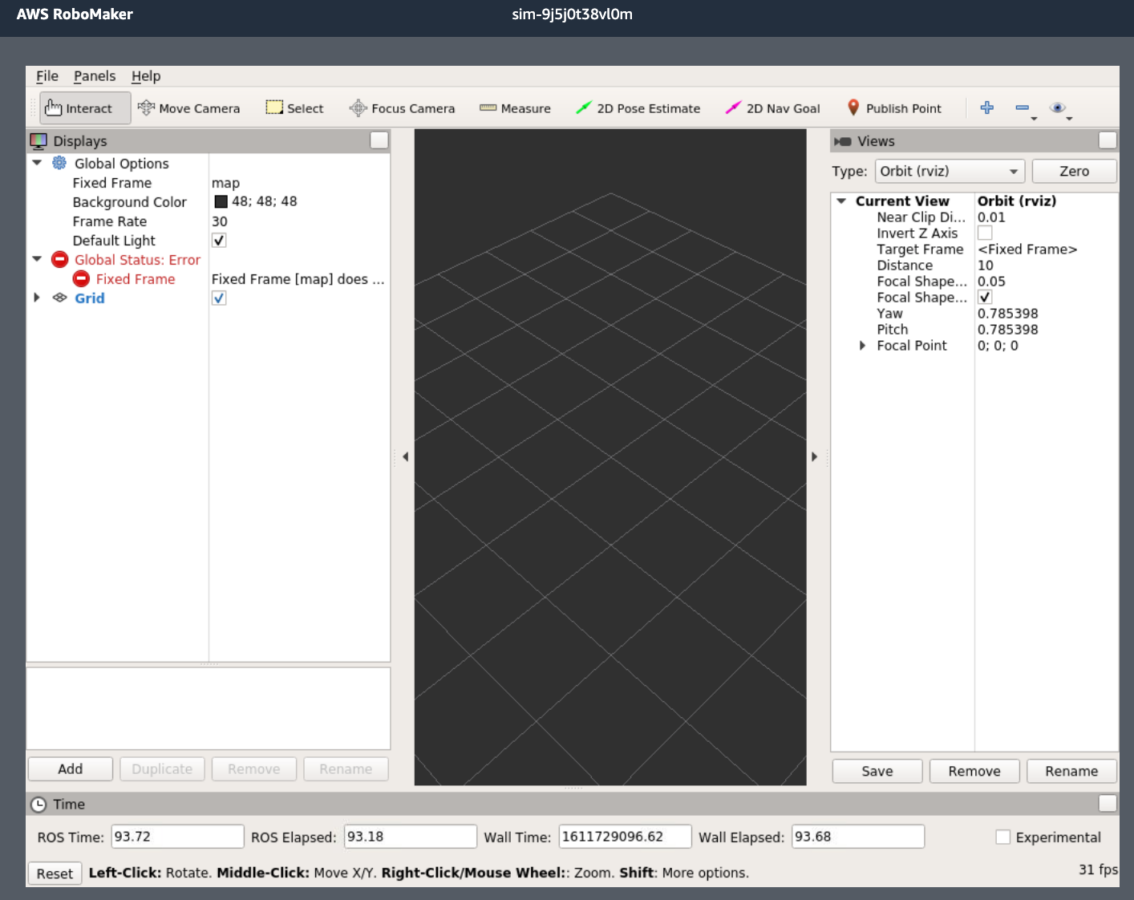This screenshot has height=900, width=1134.
Task: Collapse the left Displays panel with arrow
Action: click(x=406, y=457)
